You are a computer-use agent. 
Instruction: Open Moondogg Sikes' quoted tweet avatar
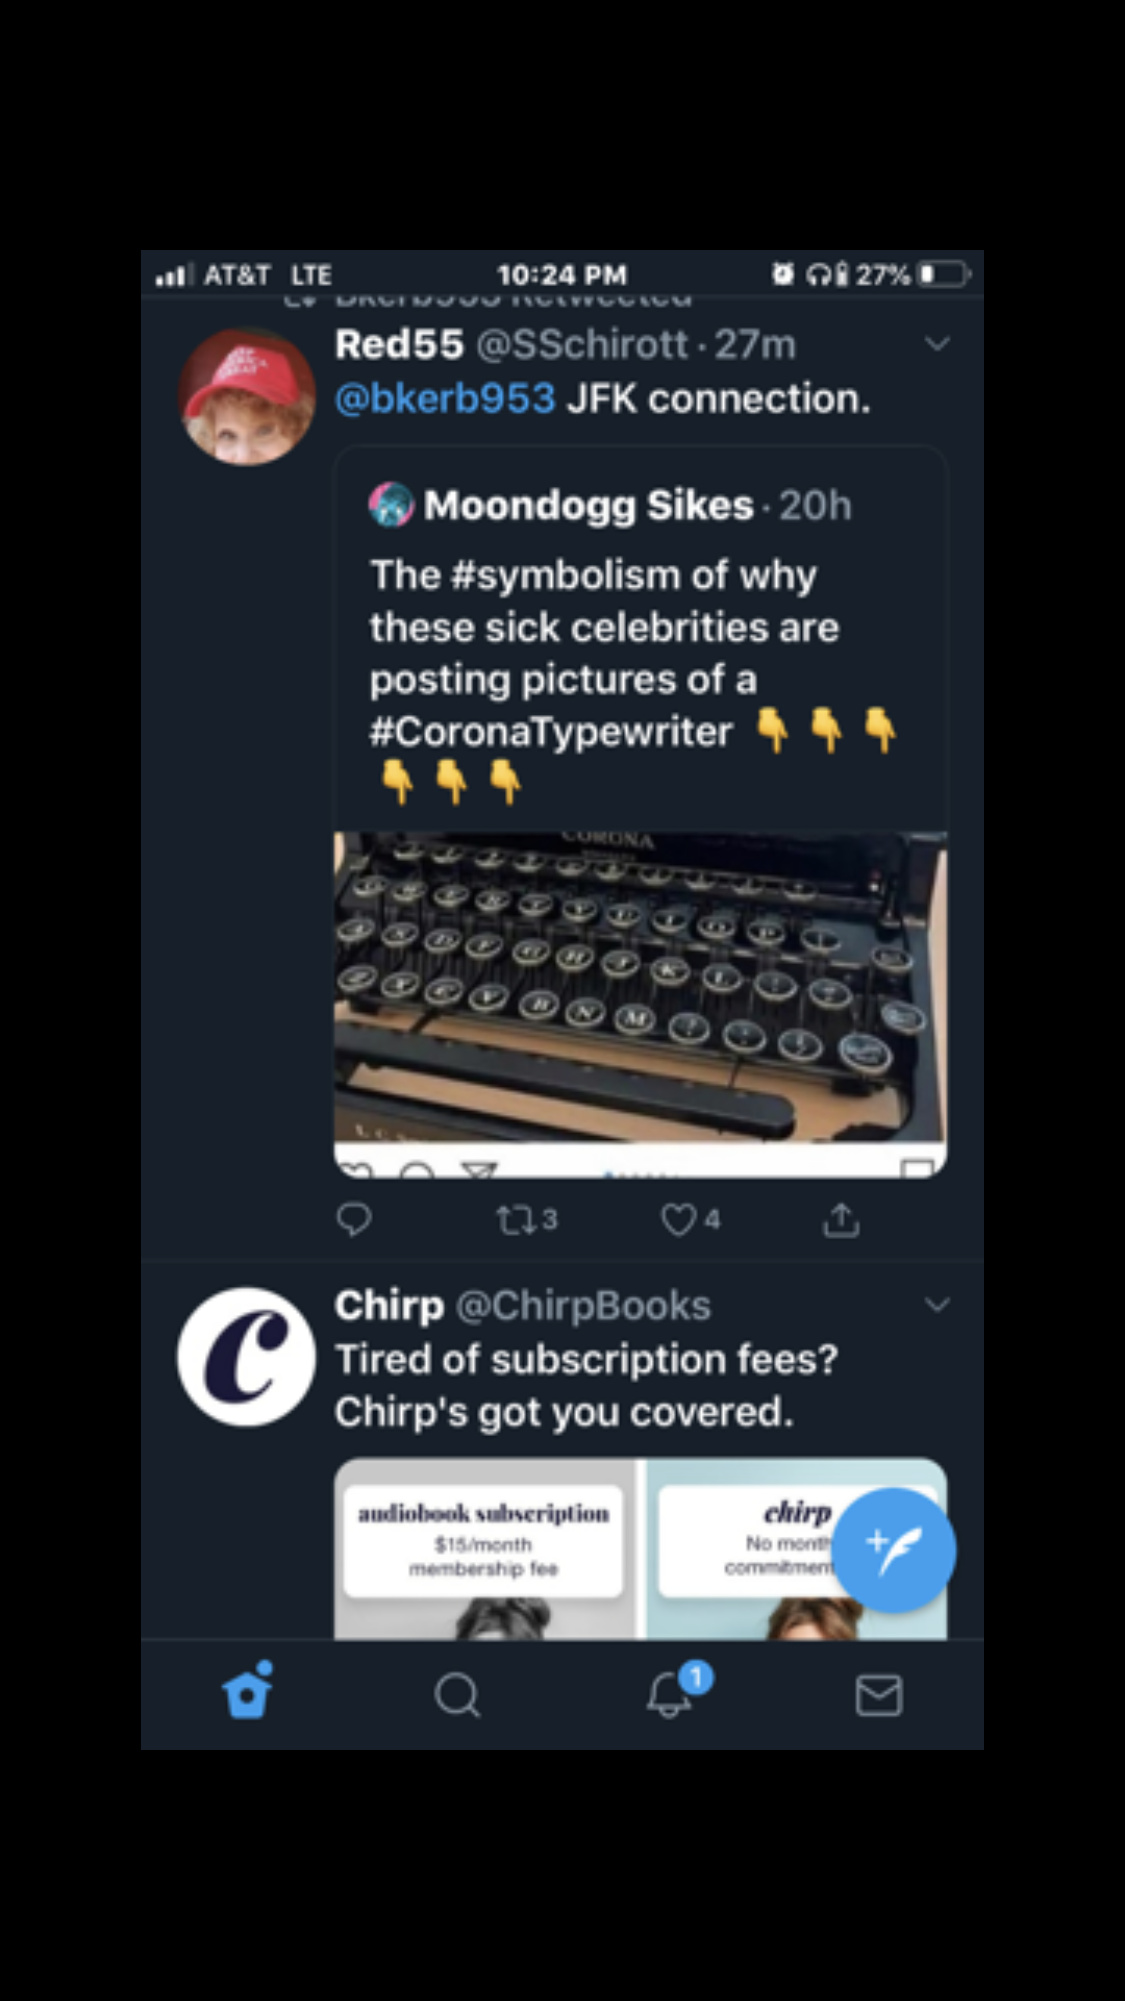coord(391,505)
